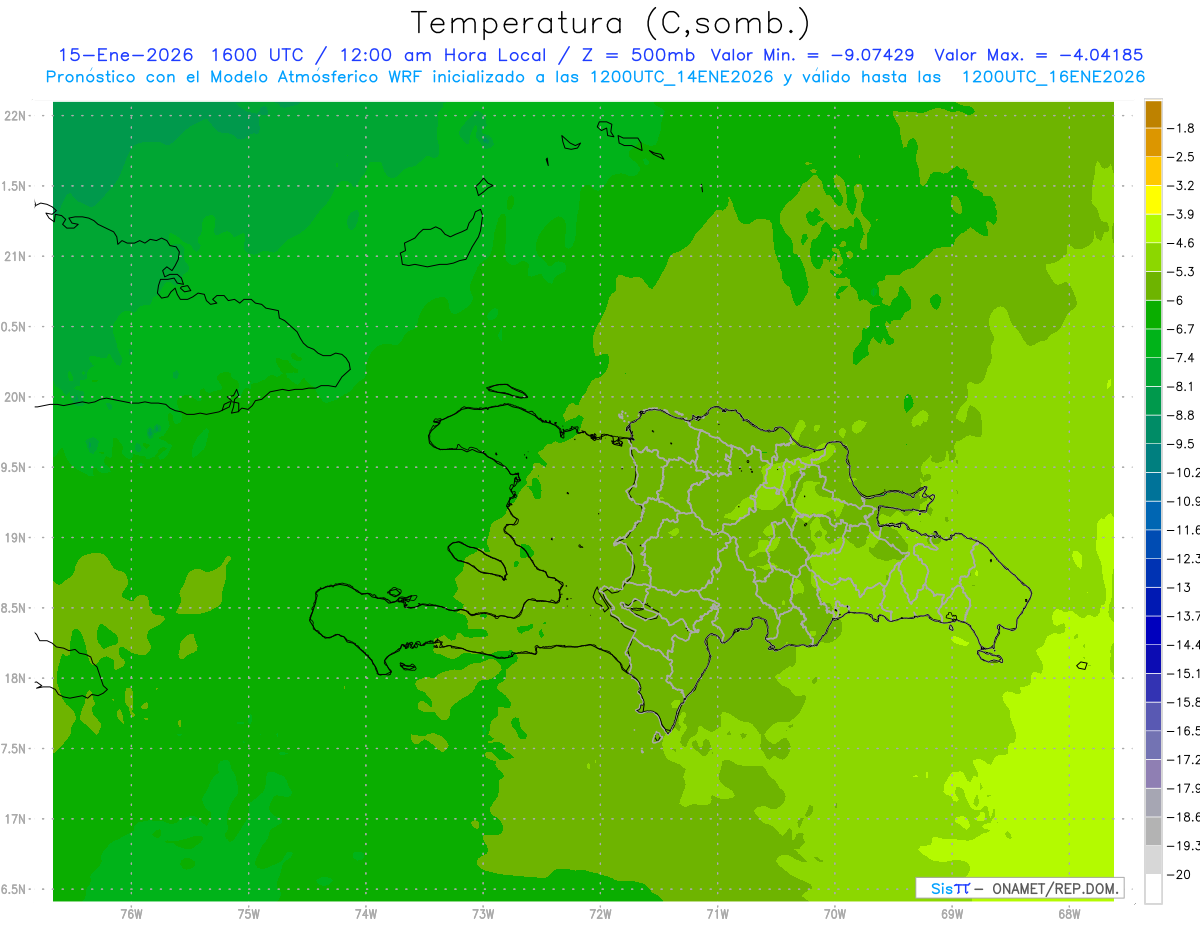
Task: Click the '-17.2' colorbar label
Action: [1184, 759]
